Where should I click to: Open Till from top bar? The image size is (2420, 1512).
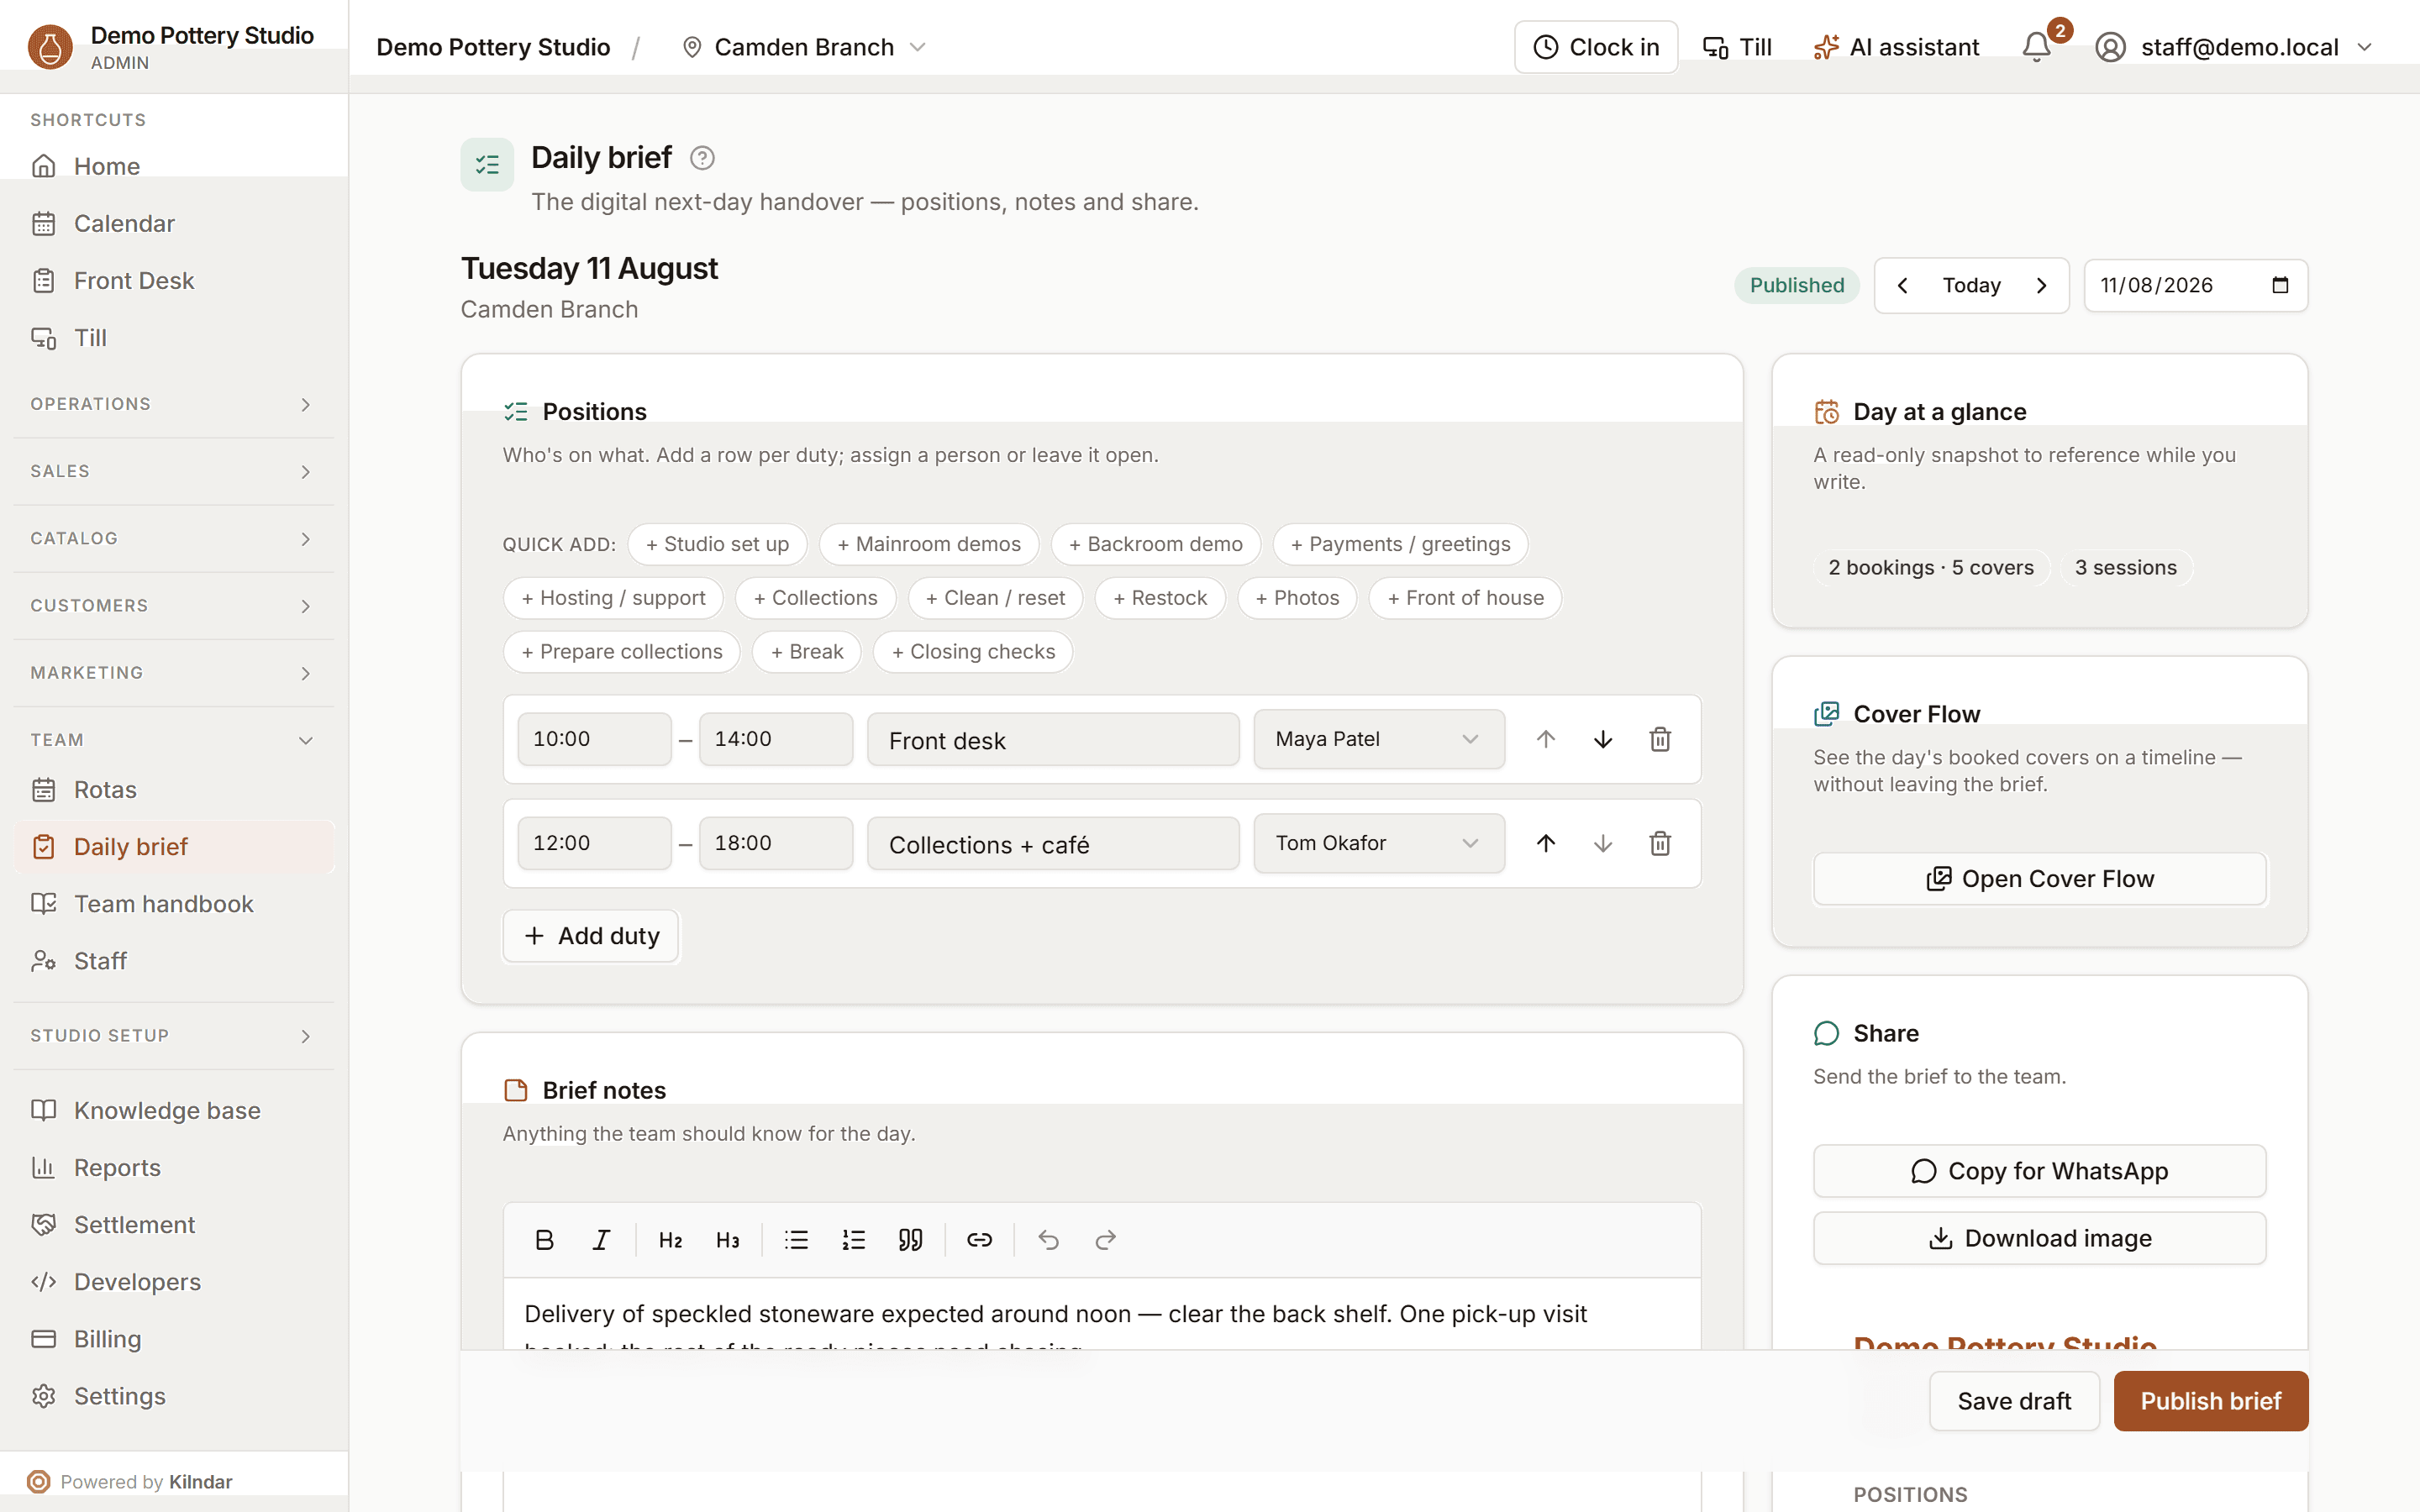click(1737, 47)
